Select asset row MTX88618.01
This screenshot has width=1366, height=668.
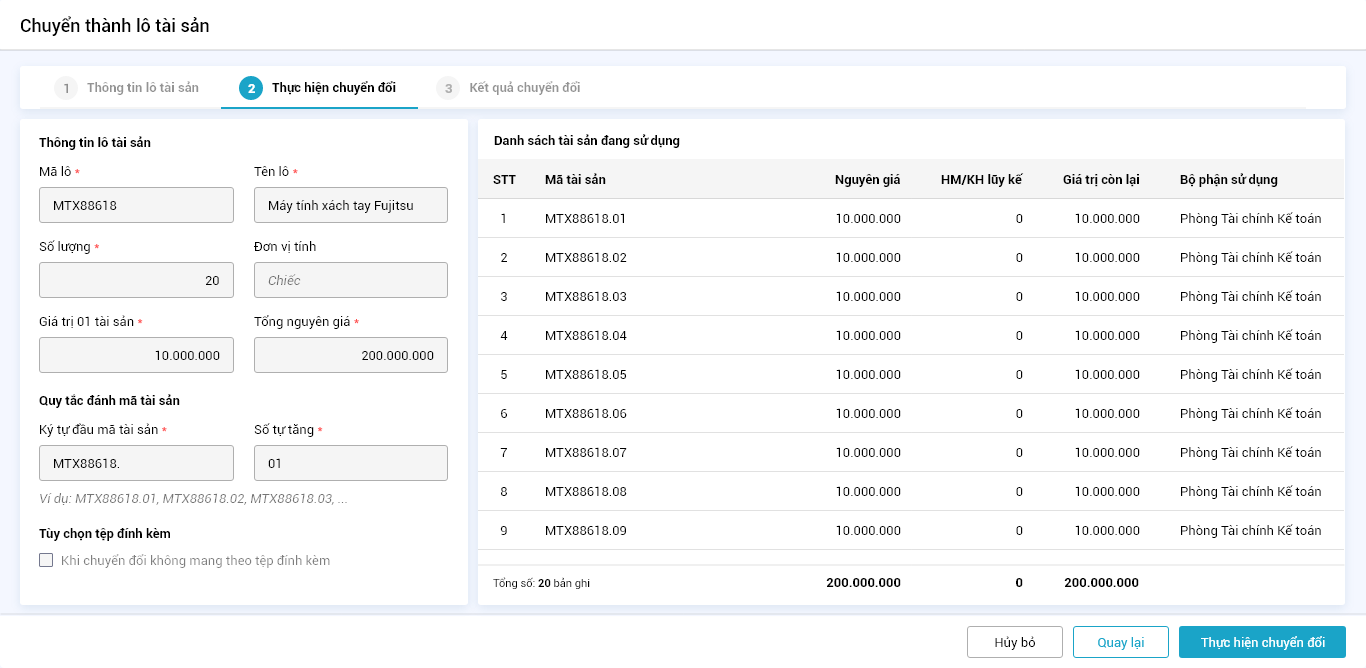[x=585, y=218]
